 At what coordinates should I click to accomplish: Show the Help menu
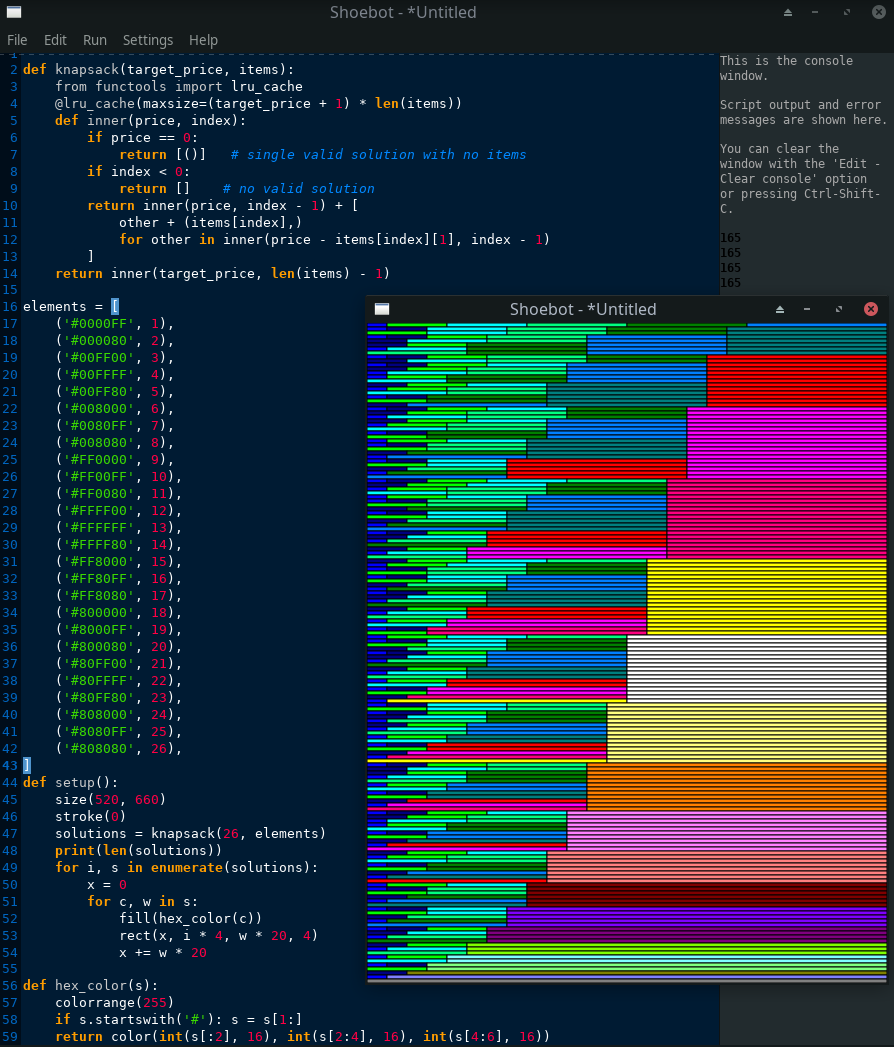[x=203, y=40]
